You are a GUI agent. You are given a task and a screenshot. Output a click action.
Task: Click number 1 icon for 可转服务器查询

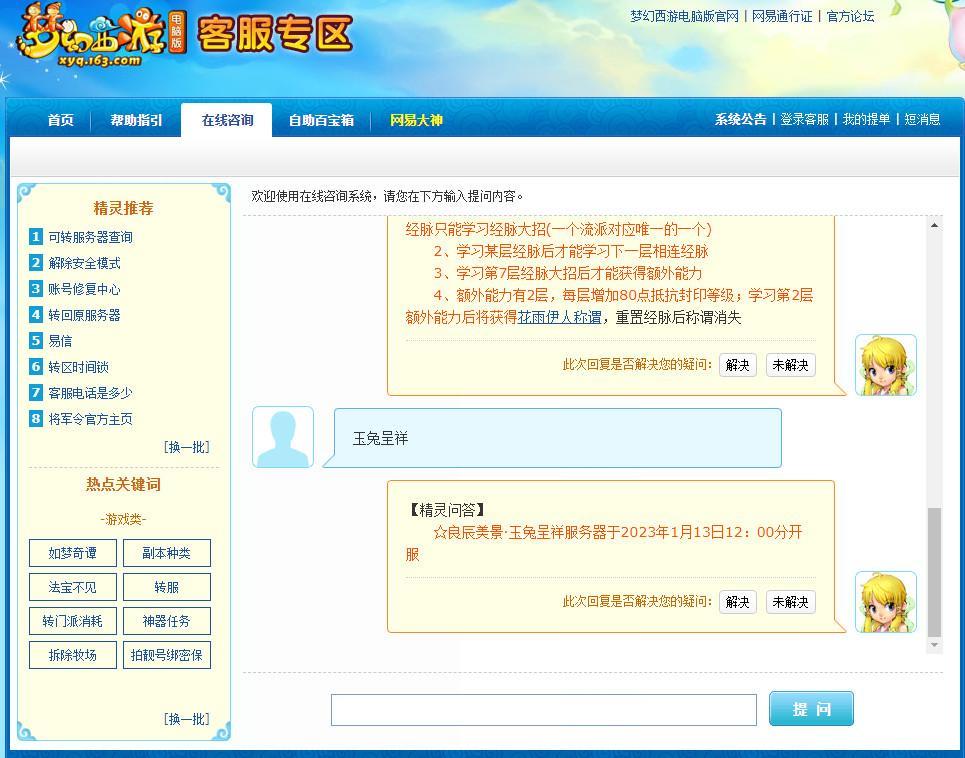[36, 236]
